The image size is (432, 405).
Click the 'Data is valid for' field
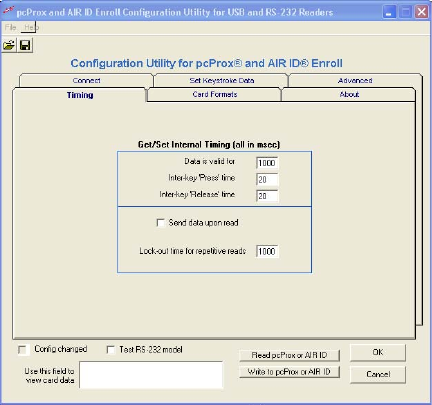tap(267, 163)
